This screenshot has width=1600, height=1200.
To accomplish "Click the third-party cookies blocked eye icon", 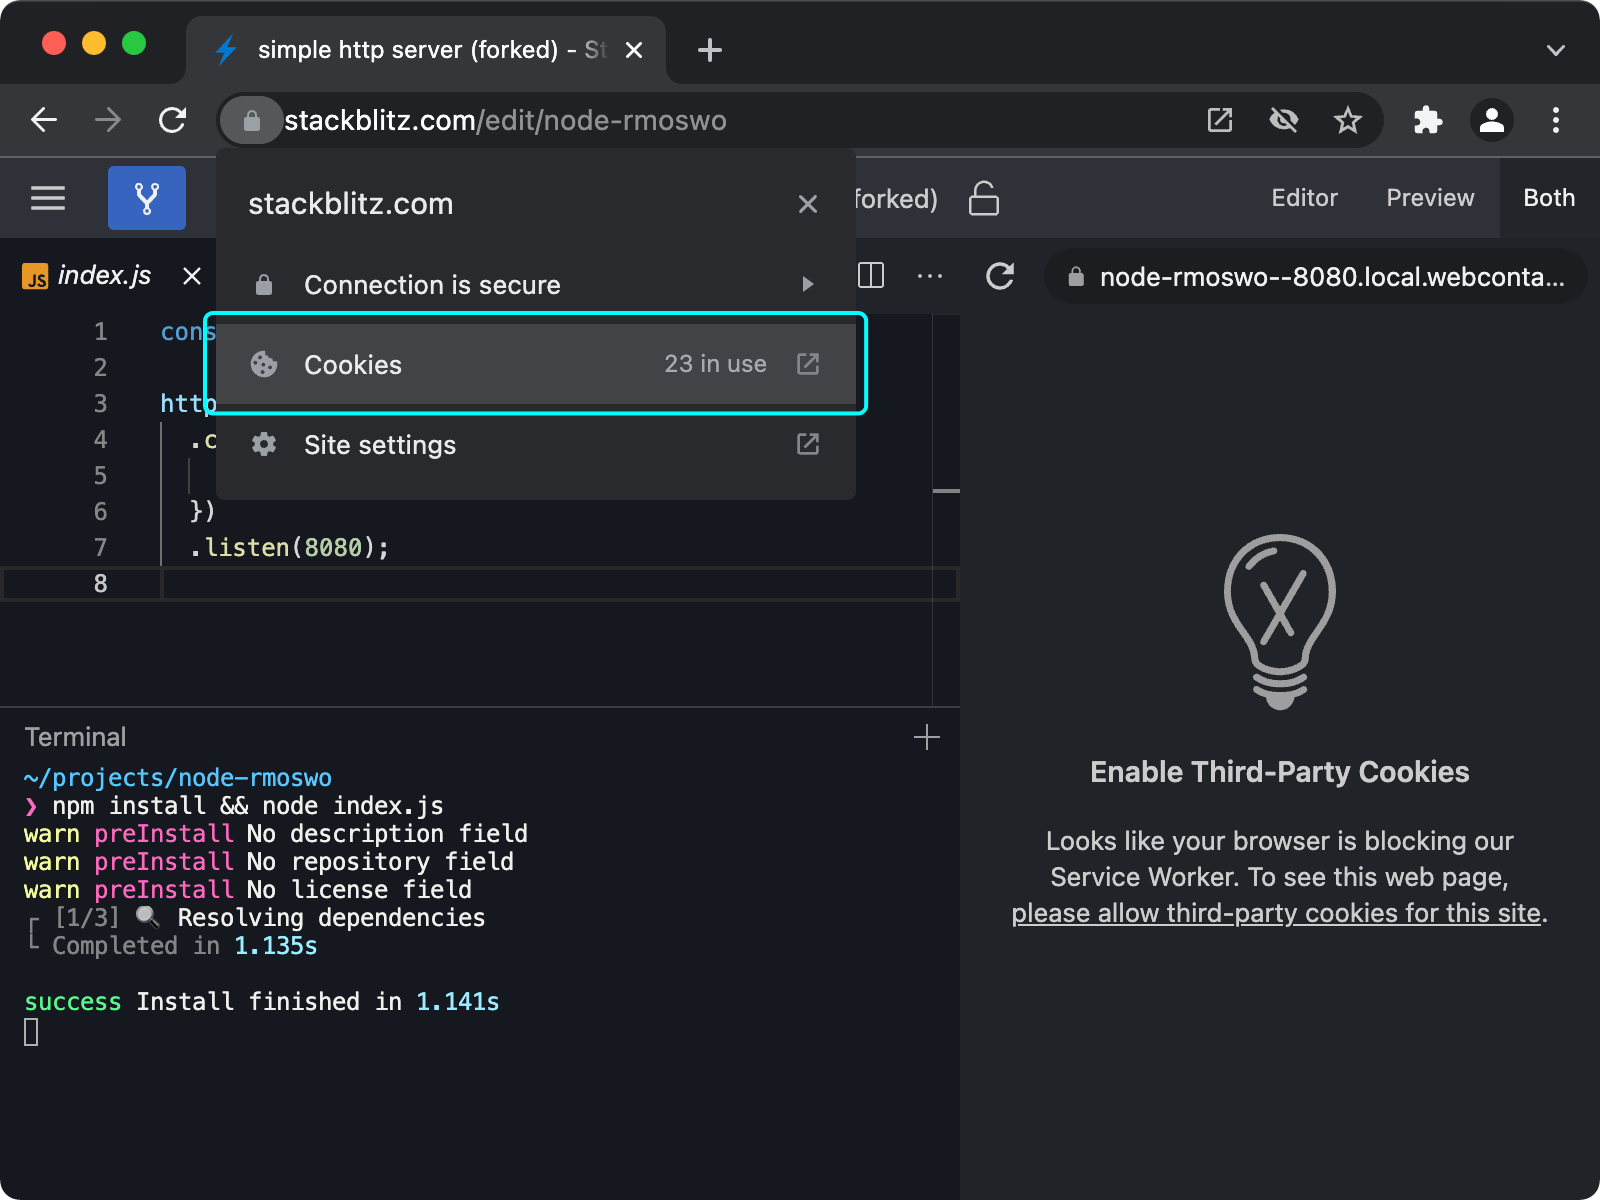I will (1283, 121).
